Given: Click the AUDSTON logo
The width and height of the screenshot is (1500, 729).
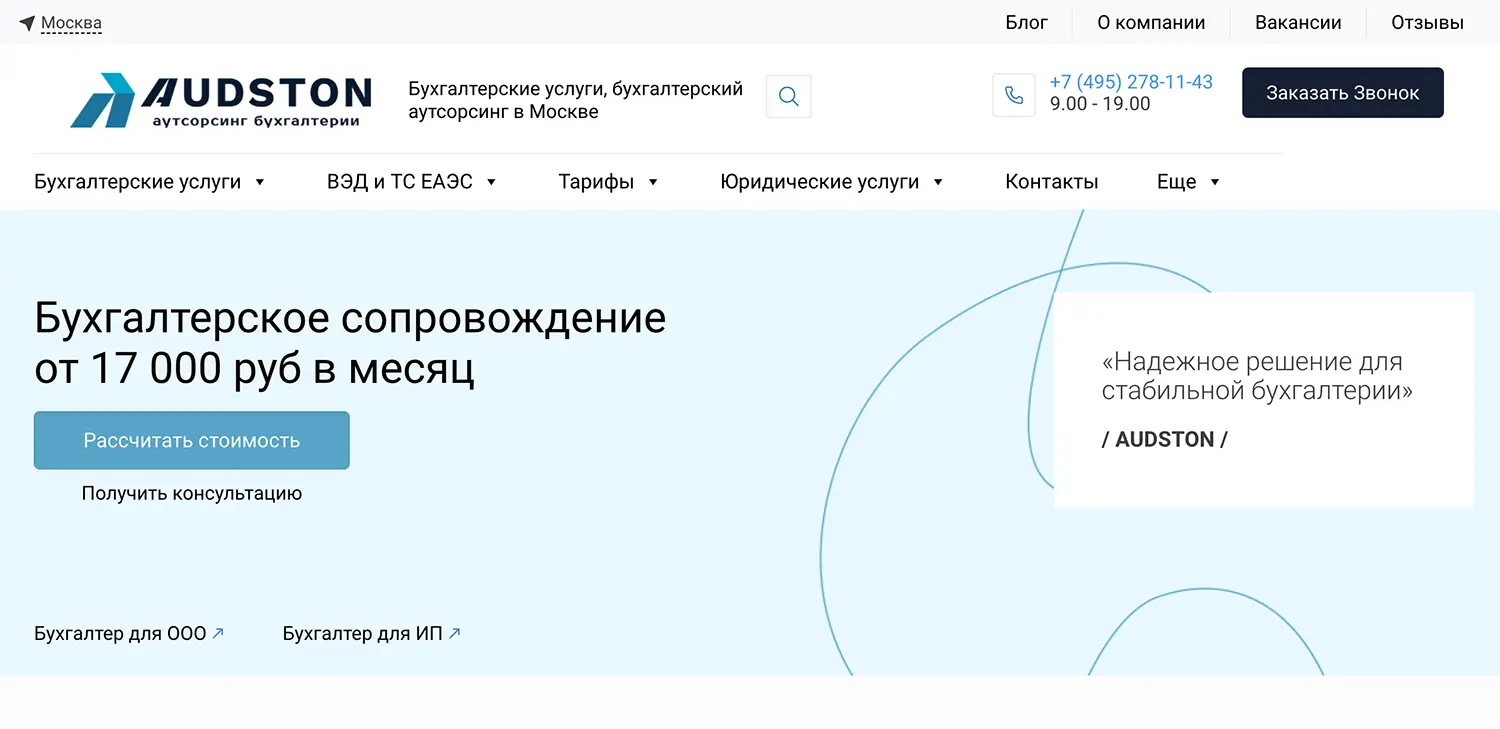Looking at the screenshot, I should (x=221, y=100).
